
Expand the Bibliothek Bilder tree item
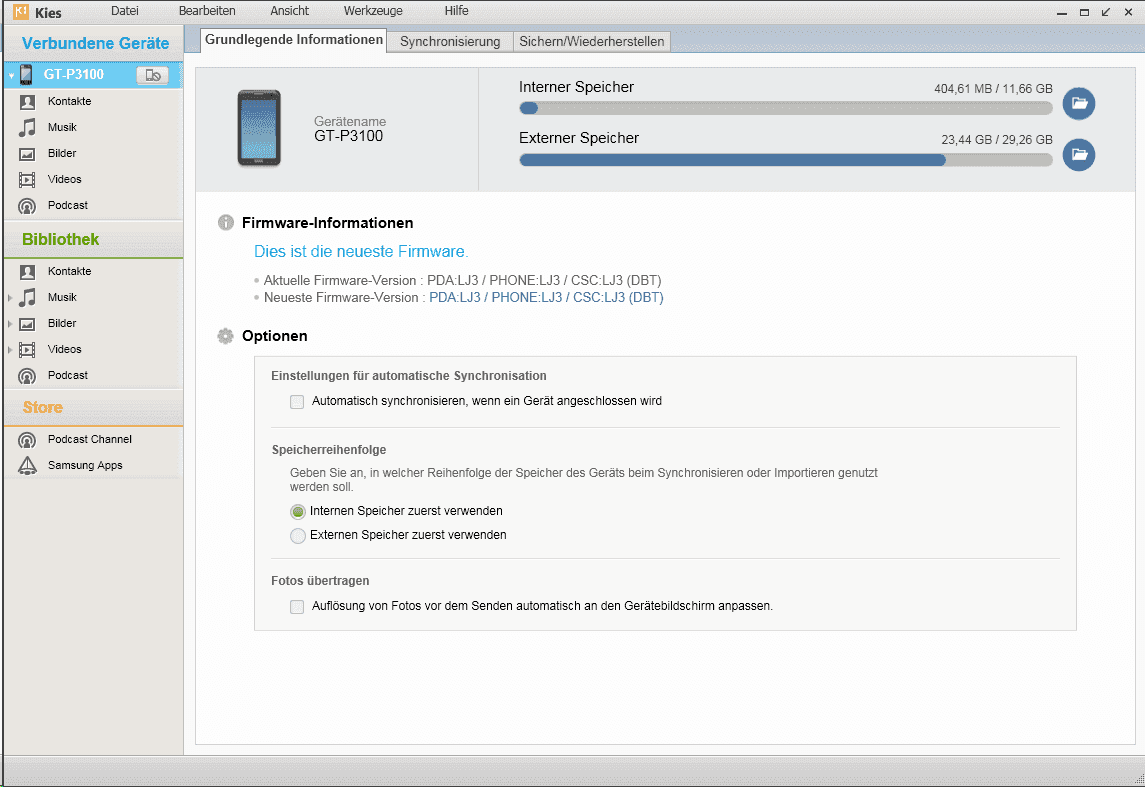tap(10, 323)
